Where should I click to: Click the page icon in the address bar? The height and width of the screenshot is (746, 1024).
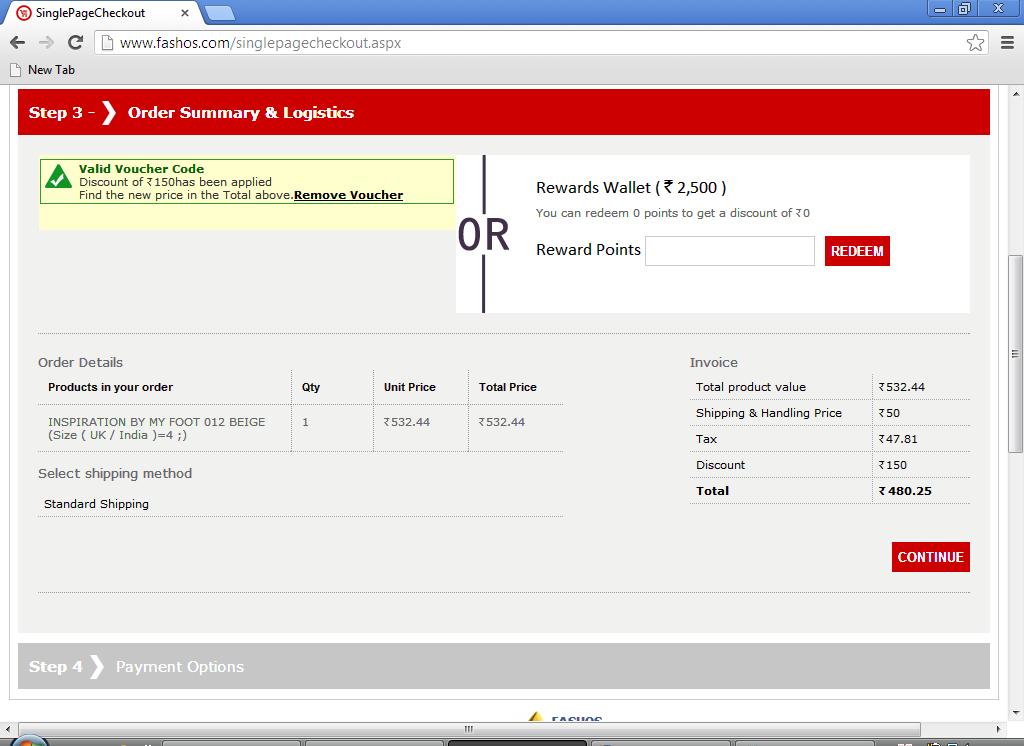[x=107, y=43]
